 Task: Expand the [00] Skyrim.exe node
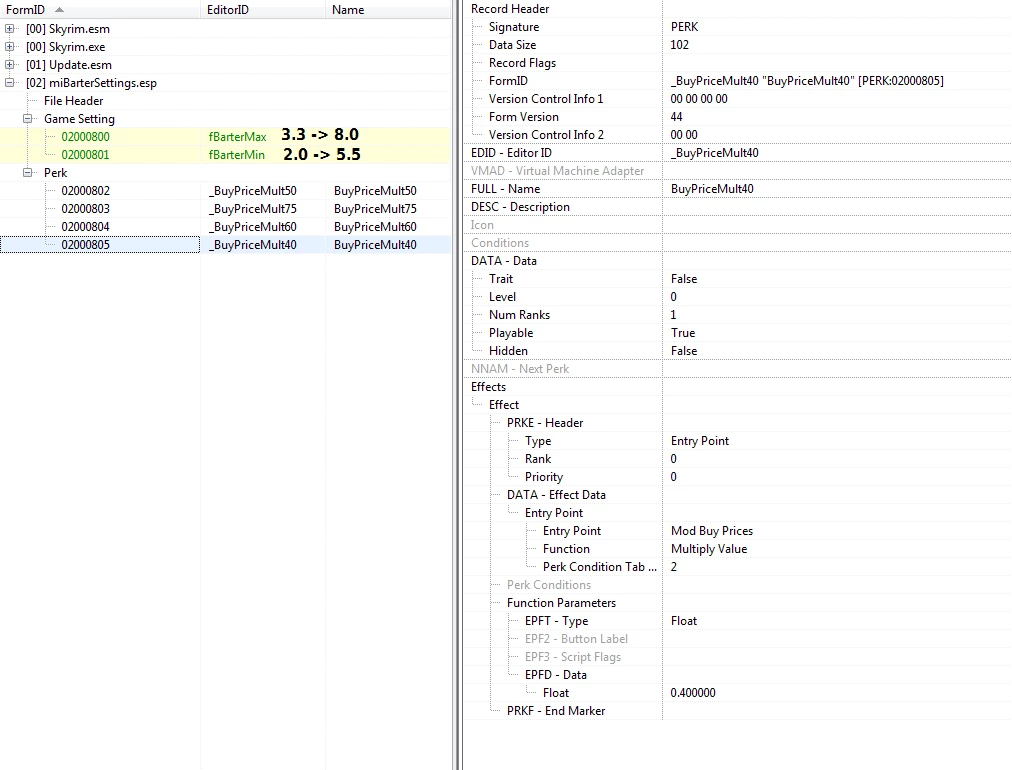pos(9,46)
